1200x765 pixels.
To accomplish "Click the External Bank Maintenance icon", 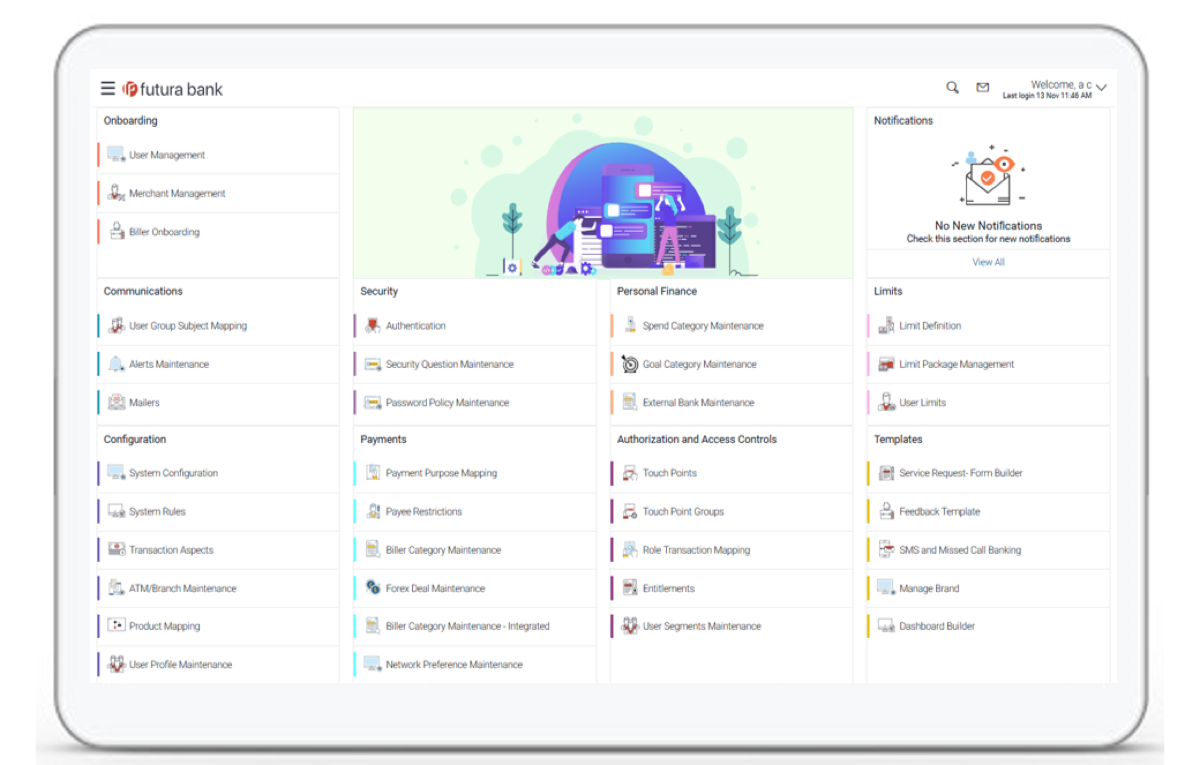I will 630,402.
